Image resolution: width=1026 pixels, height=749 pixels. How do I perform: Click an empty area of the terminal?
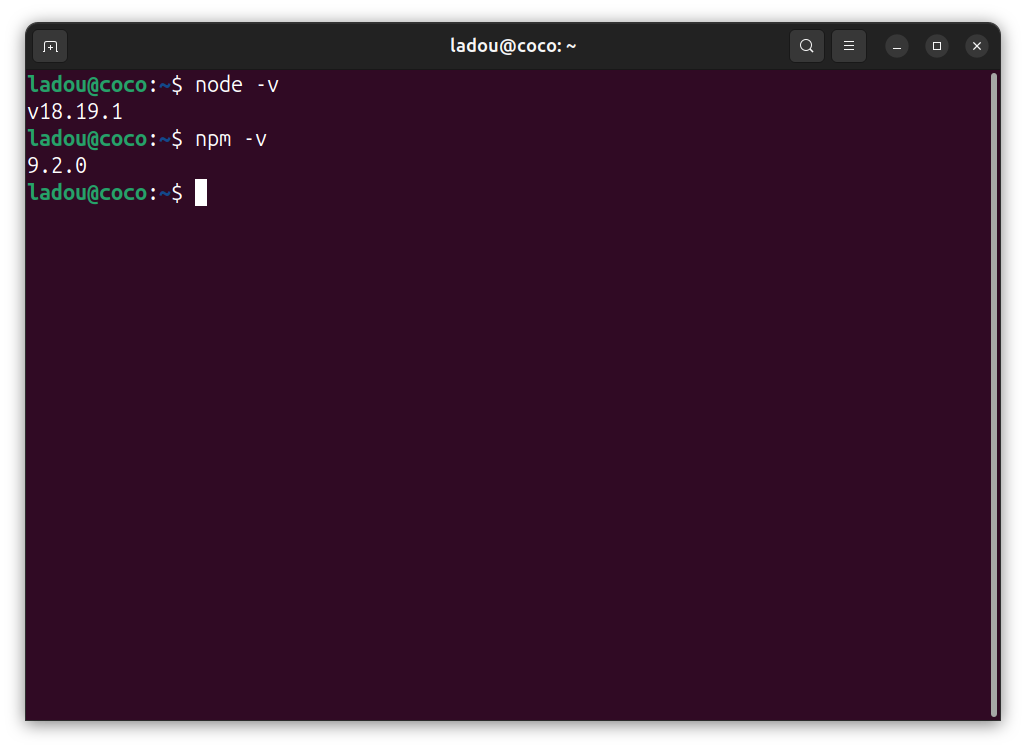[500, 450]
